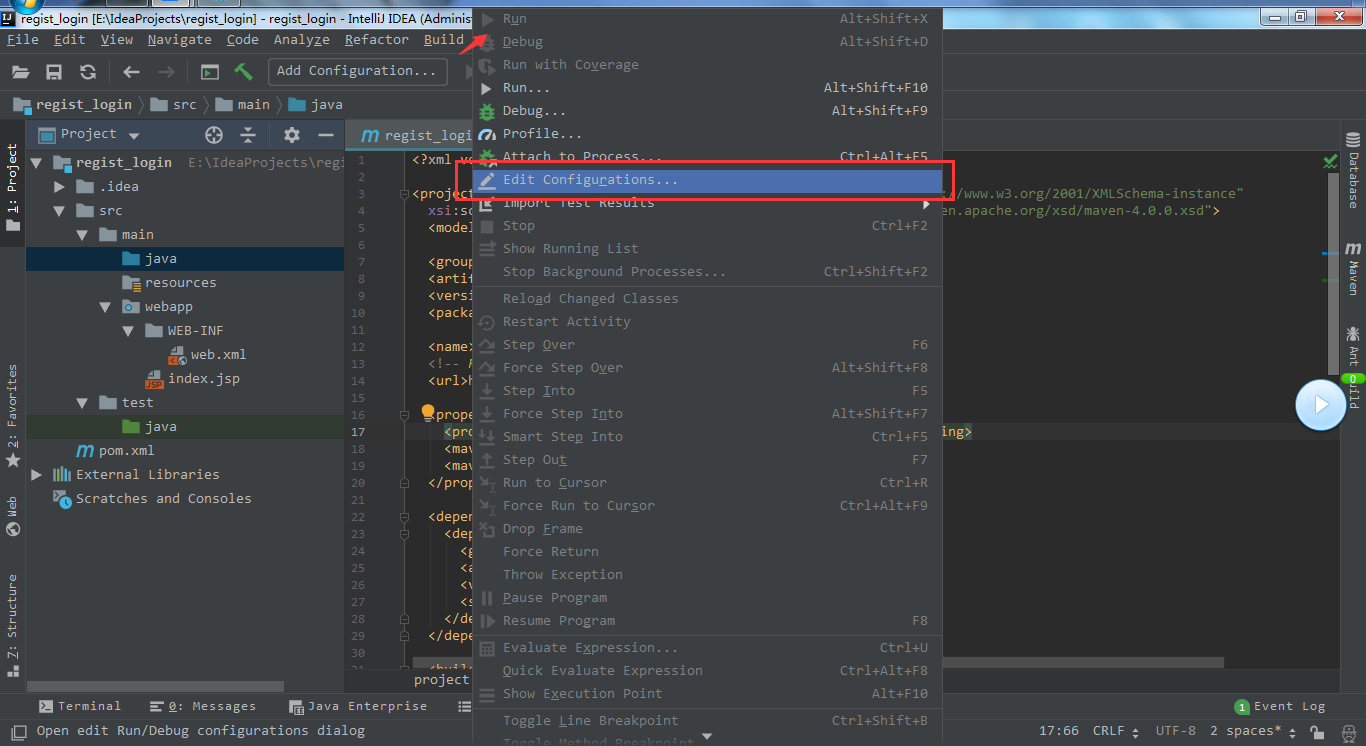Image resolution: width=1366 pixels, height=746 pixels.
Task: Open the Maven tool window
Action: [1353, 268]
